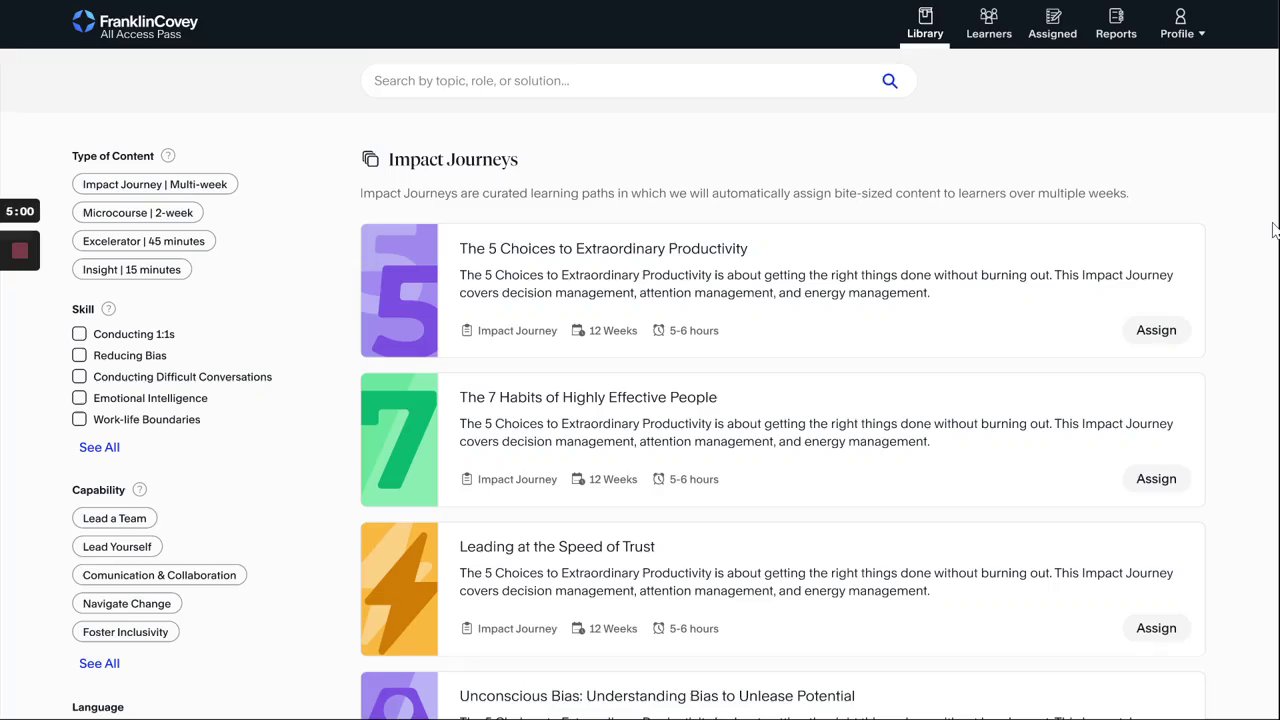1280x720 pixels.
Task: Check the Conducting 1:1s checkbox
Action: click(79, 334)
